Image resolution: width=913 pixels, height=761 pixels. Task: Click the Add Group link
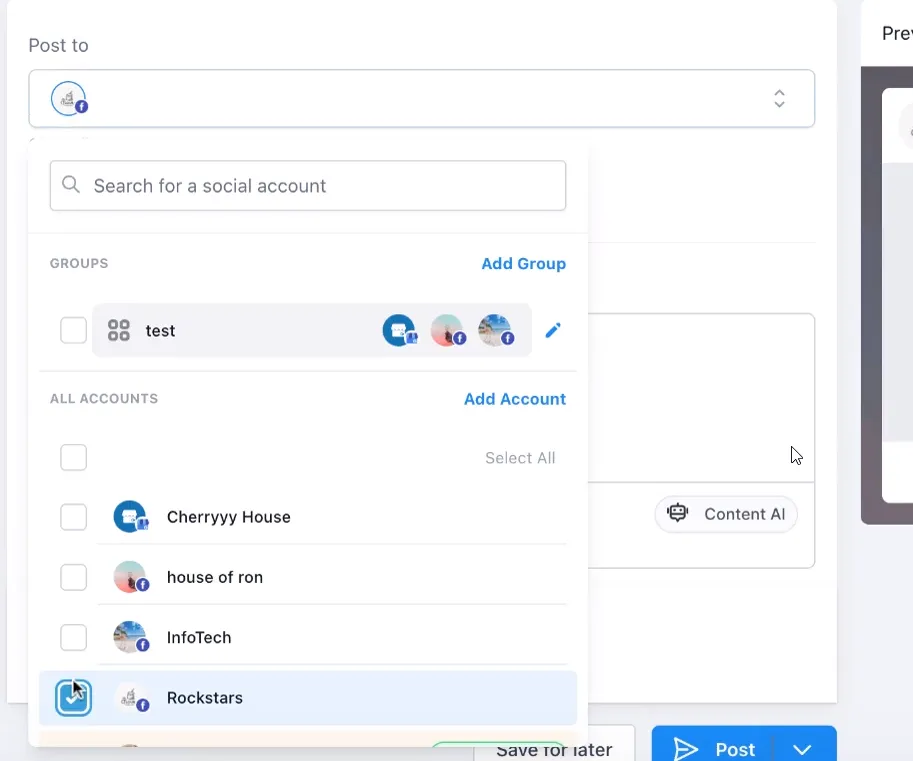523,264
